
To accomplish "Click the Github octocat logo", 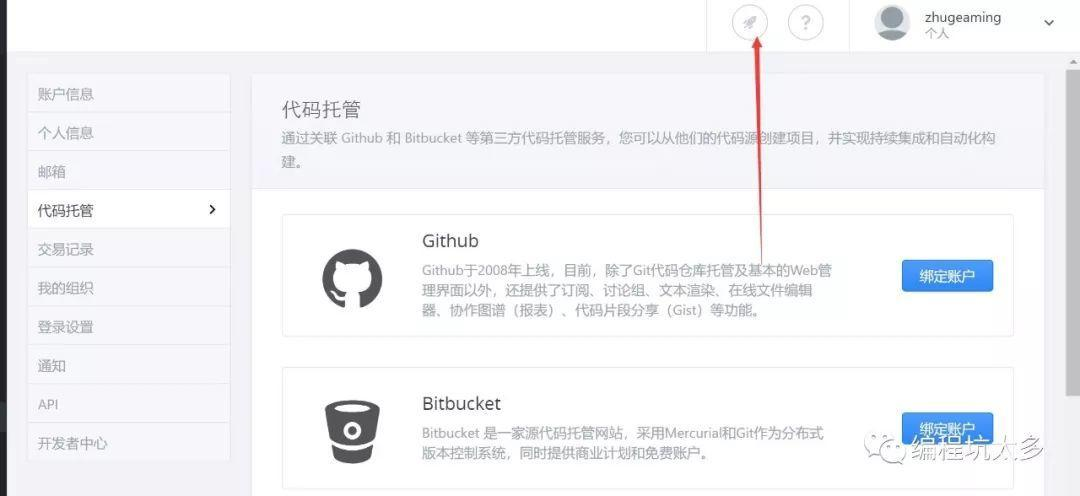I will click(x=352, y=278).
